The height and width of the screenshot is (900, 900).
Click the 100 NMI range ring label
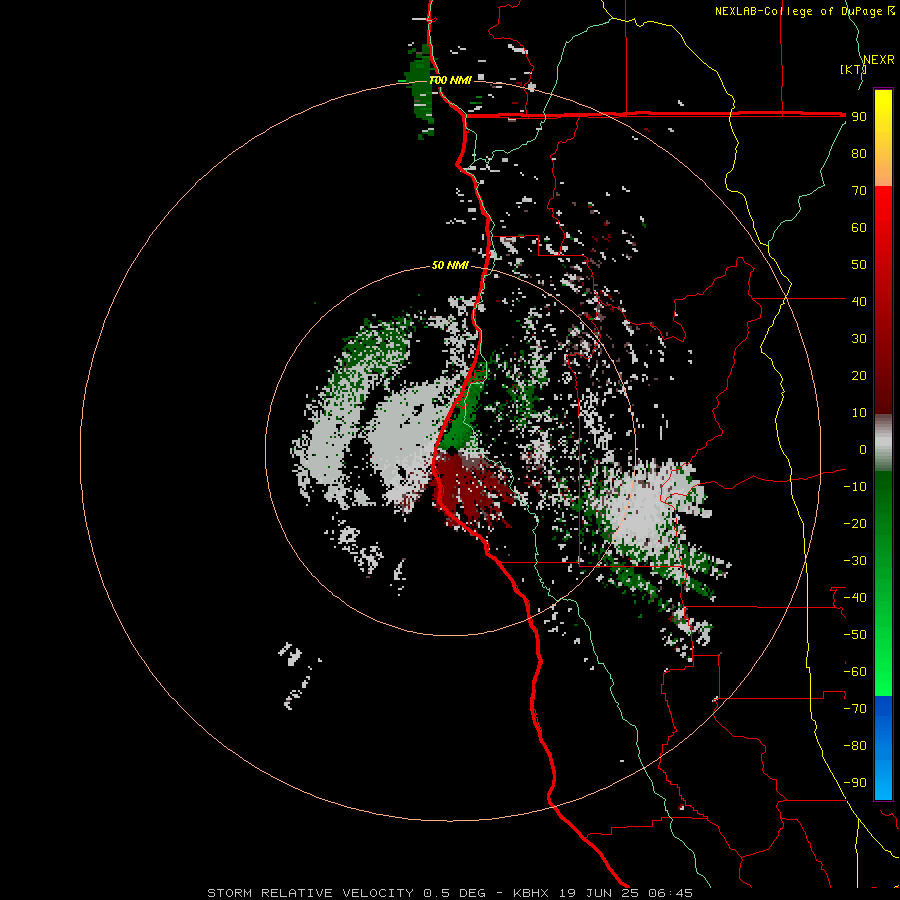450,80
